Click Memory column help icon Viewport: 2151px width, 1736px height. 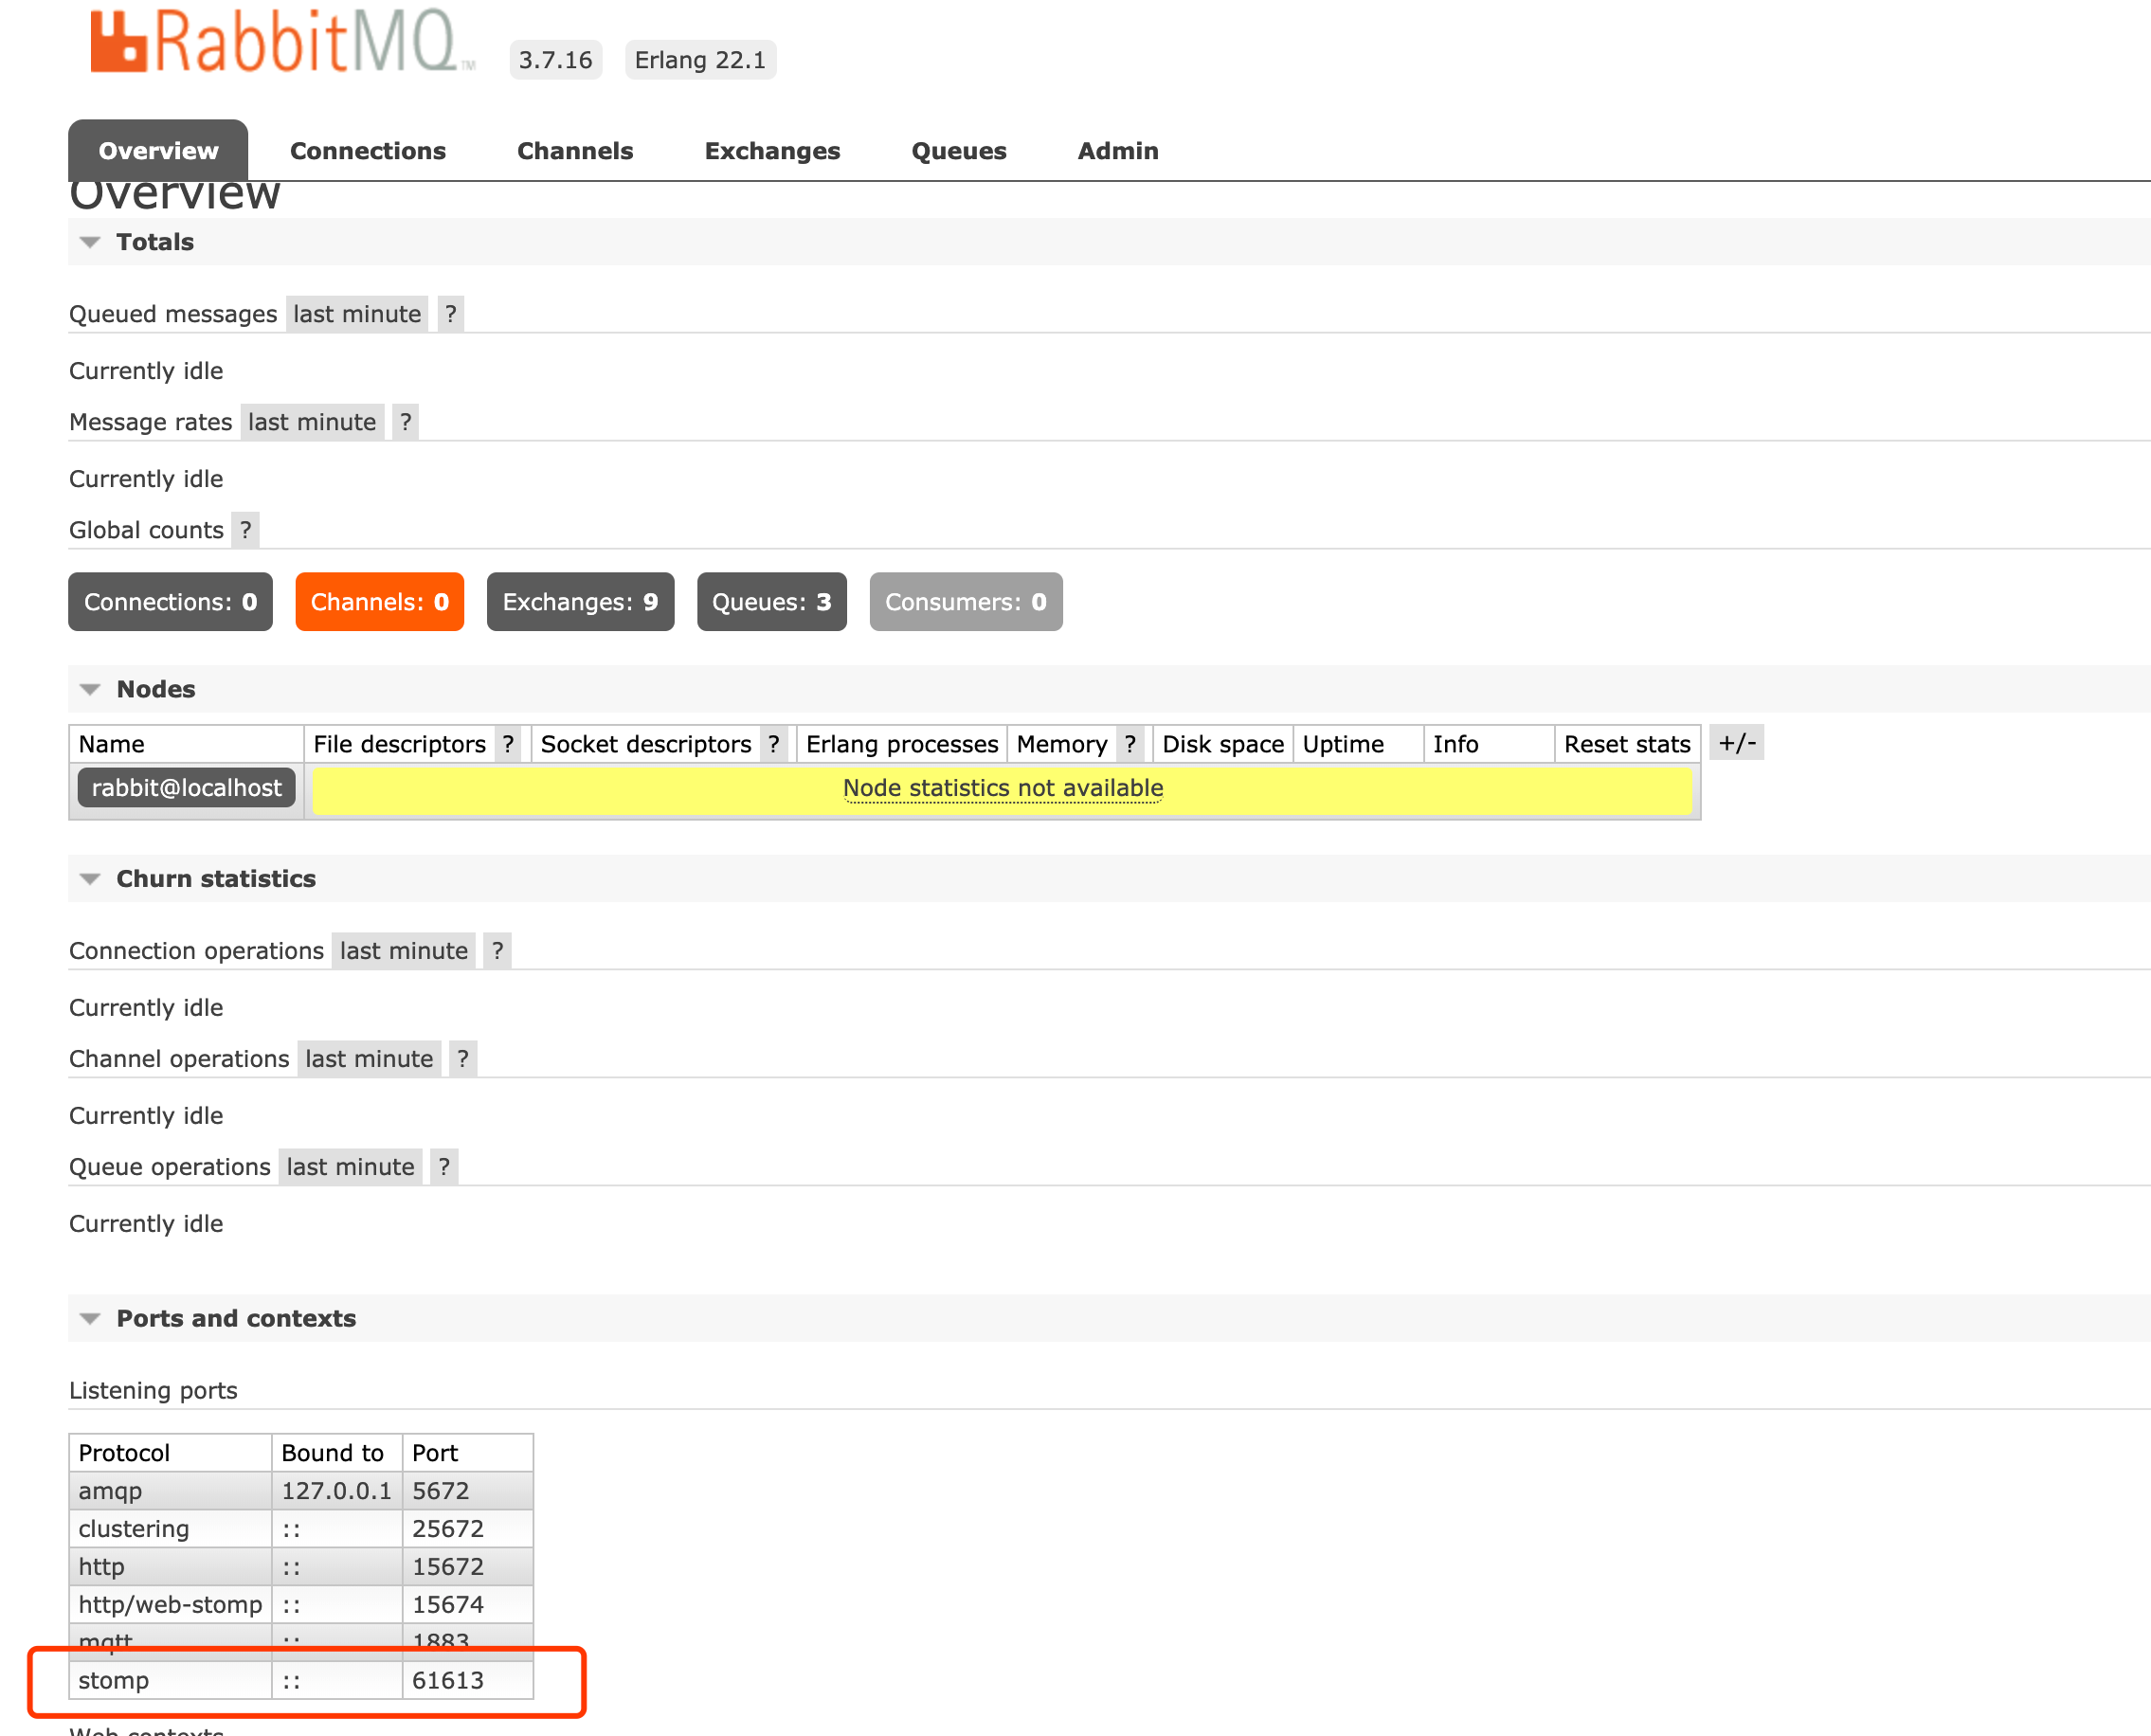pos(1129,744)
